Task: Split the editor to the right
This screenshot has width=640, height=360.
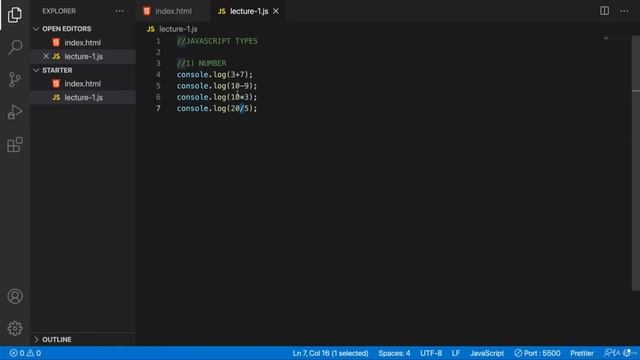Action: tap(604, 11)
